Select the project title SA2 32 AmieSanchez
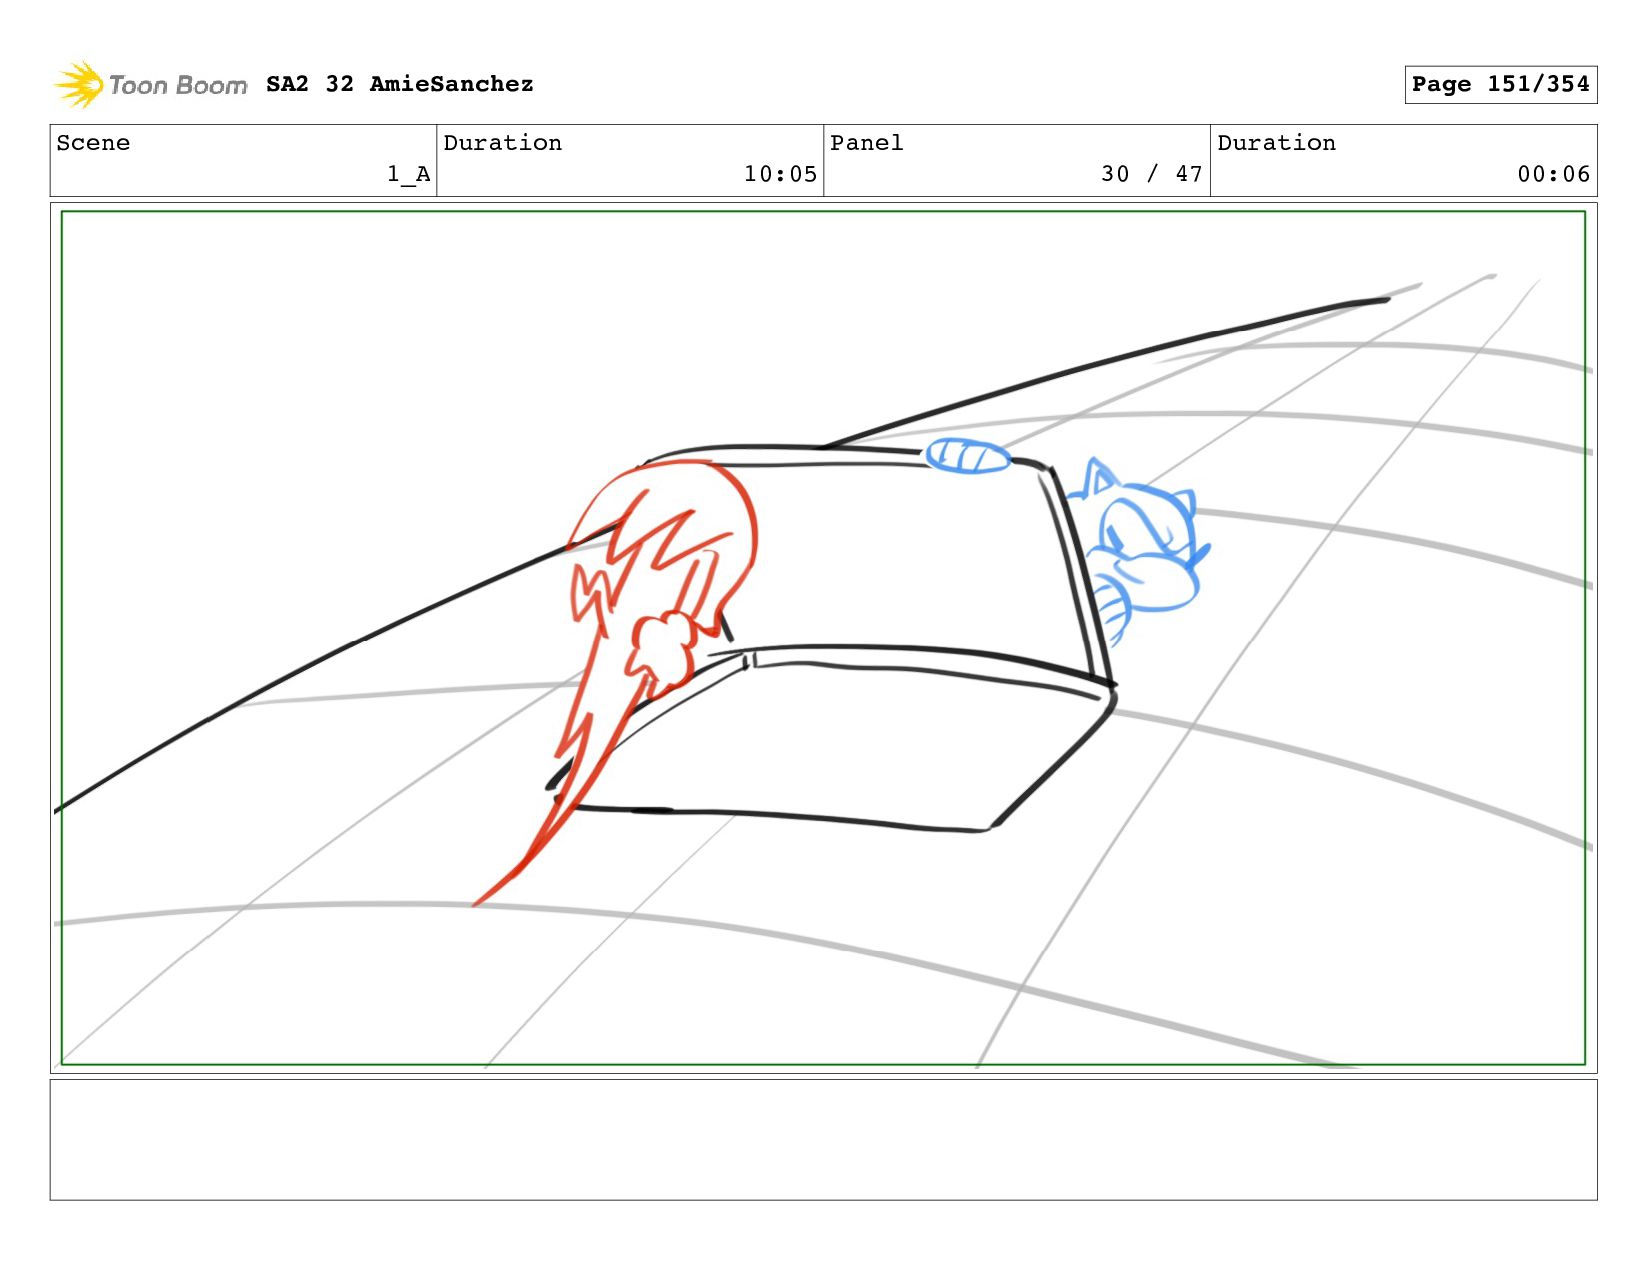The image size is (1650, 1275). [x=399, y=84]
